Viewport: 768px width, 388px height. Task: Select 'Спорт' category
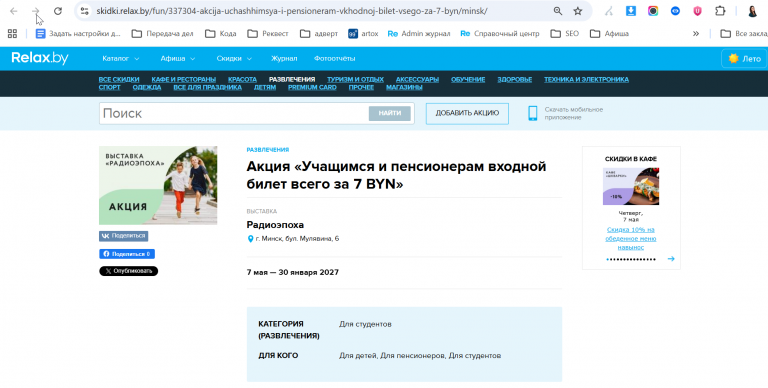(x=109, y=87)
